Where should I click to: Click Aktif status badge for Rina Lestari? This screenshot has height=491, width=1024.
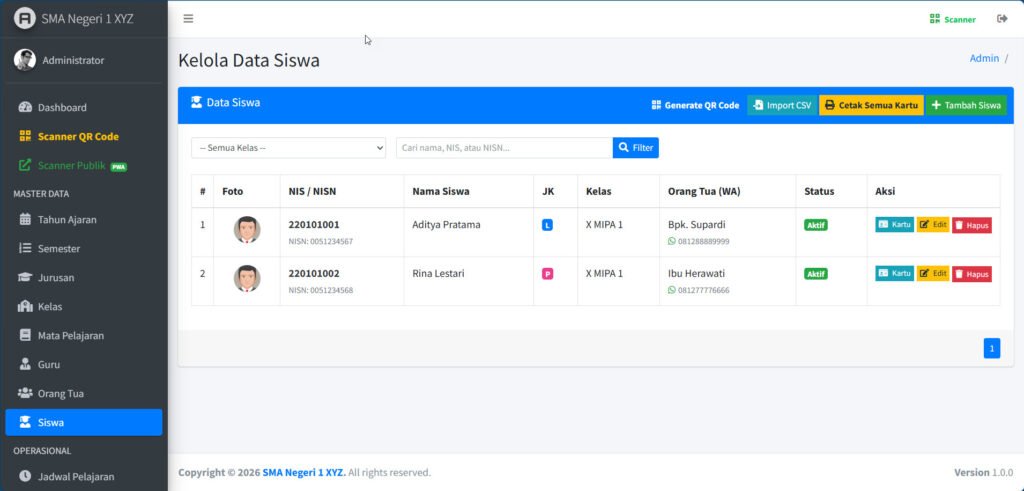point(816,274)
